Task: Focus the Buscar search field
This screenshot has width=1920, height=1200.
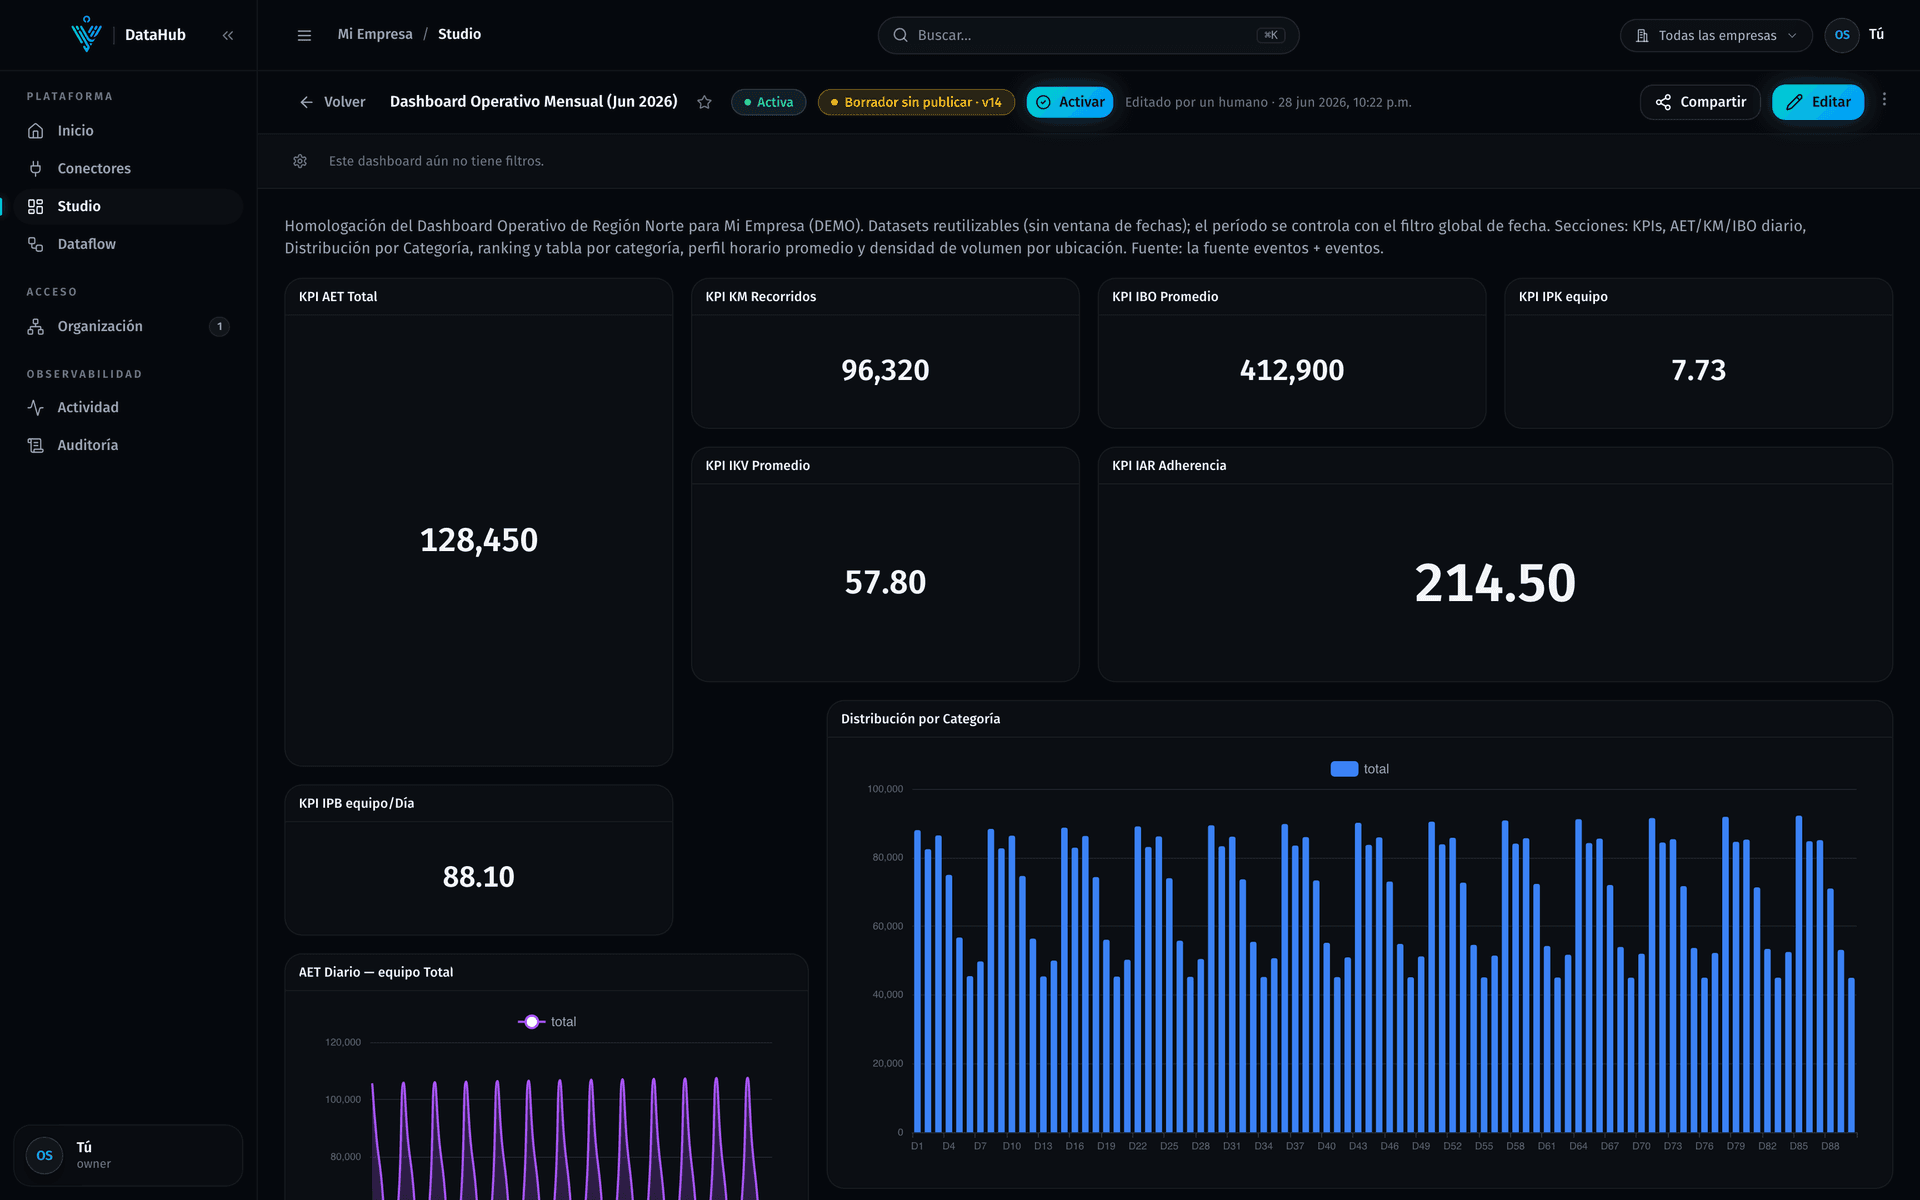Action: pos(1088,35)
